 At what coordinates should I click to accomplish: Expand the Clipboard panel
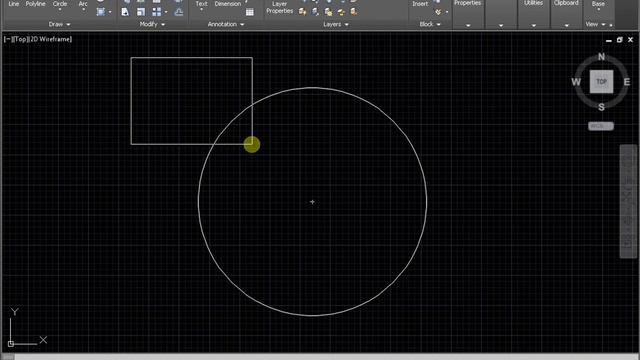pyautogui.click(x=567, y=25)
